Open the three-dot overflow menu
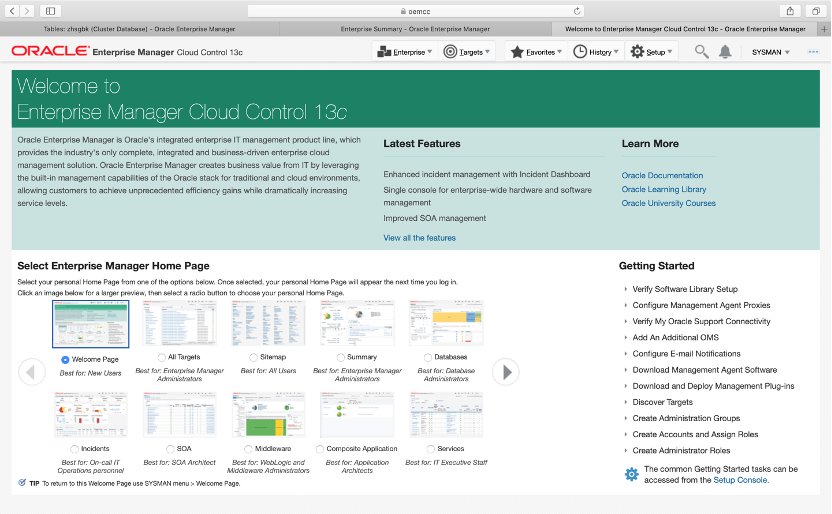 (x=813, y=52)
